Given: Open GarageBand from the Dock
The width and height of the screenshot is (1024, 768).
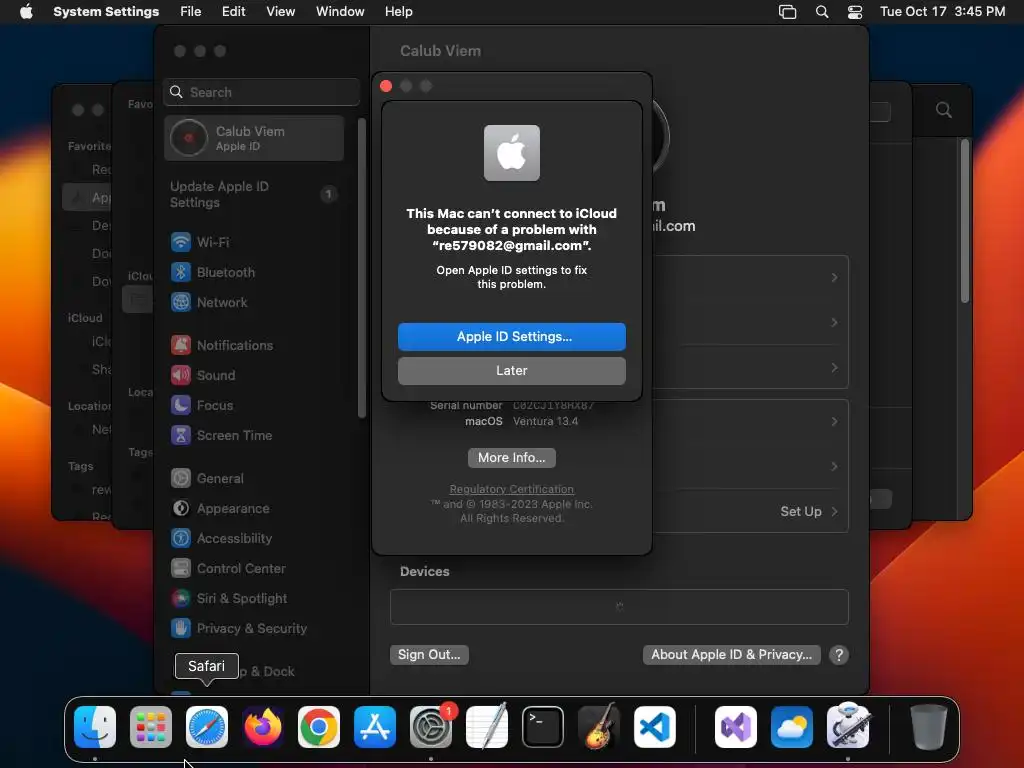Looking at the screenshot, I should pyautogui.click(x=599, y=727).
